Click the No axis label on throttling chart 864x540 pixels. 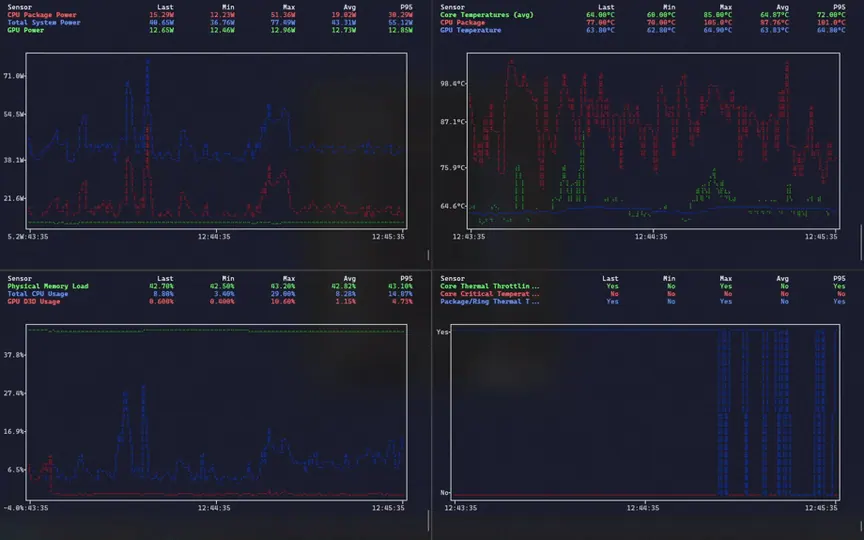(444, 493)
